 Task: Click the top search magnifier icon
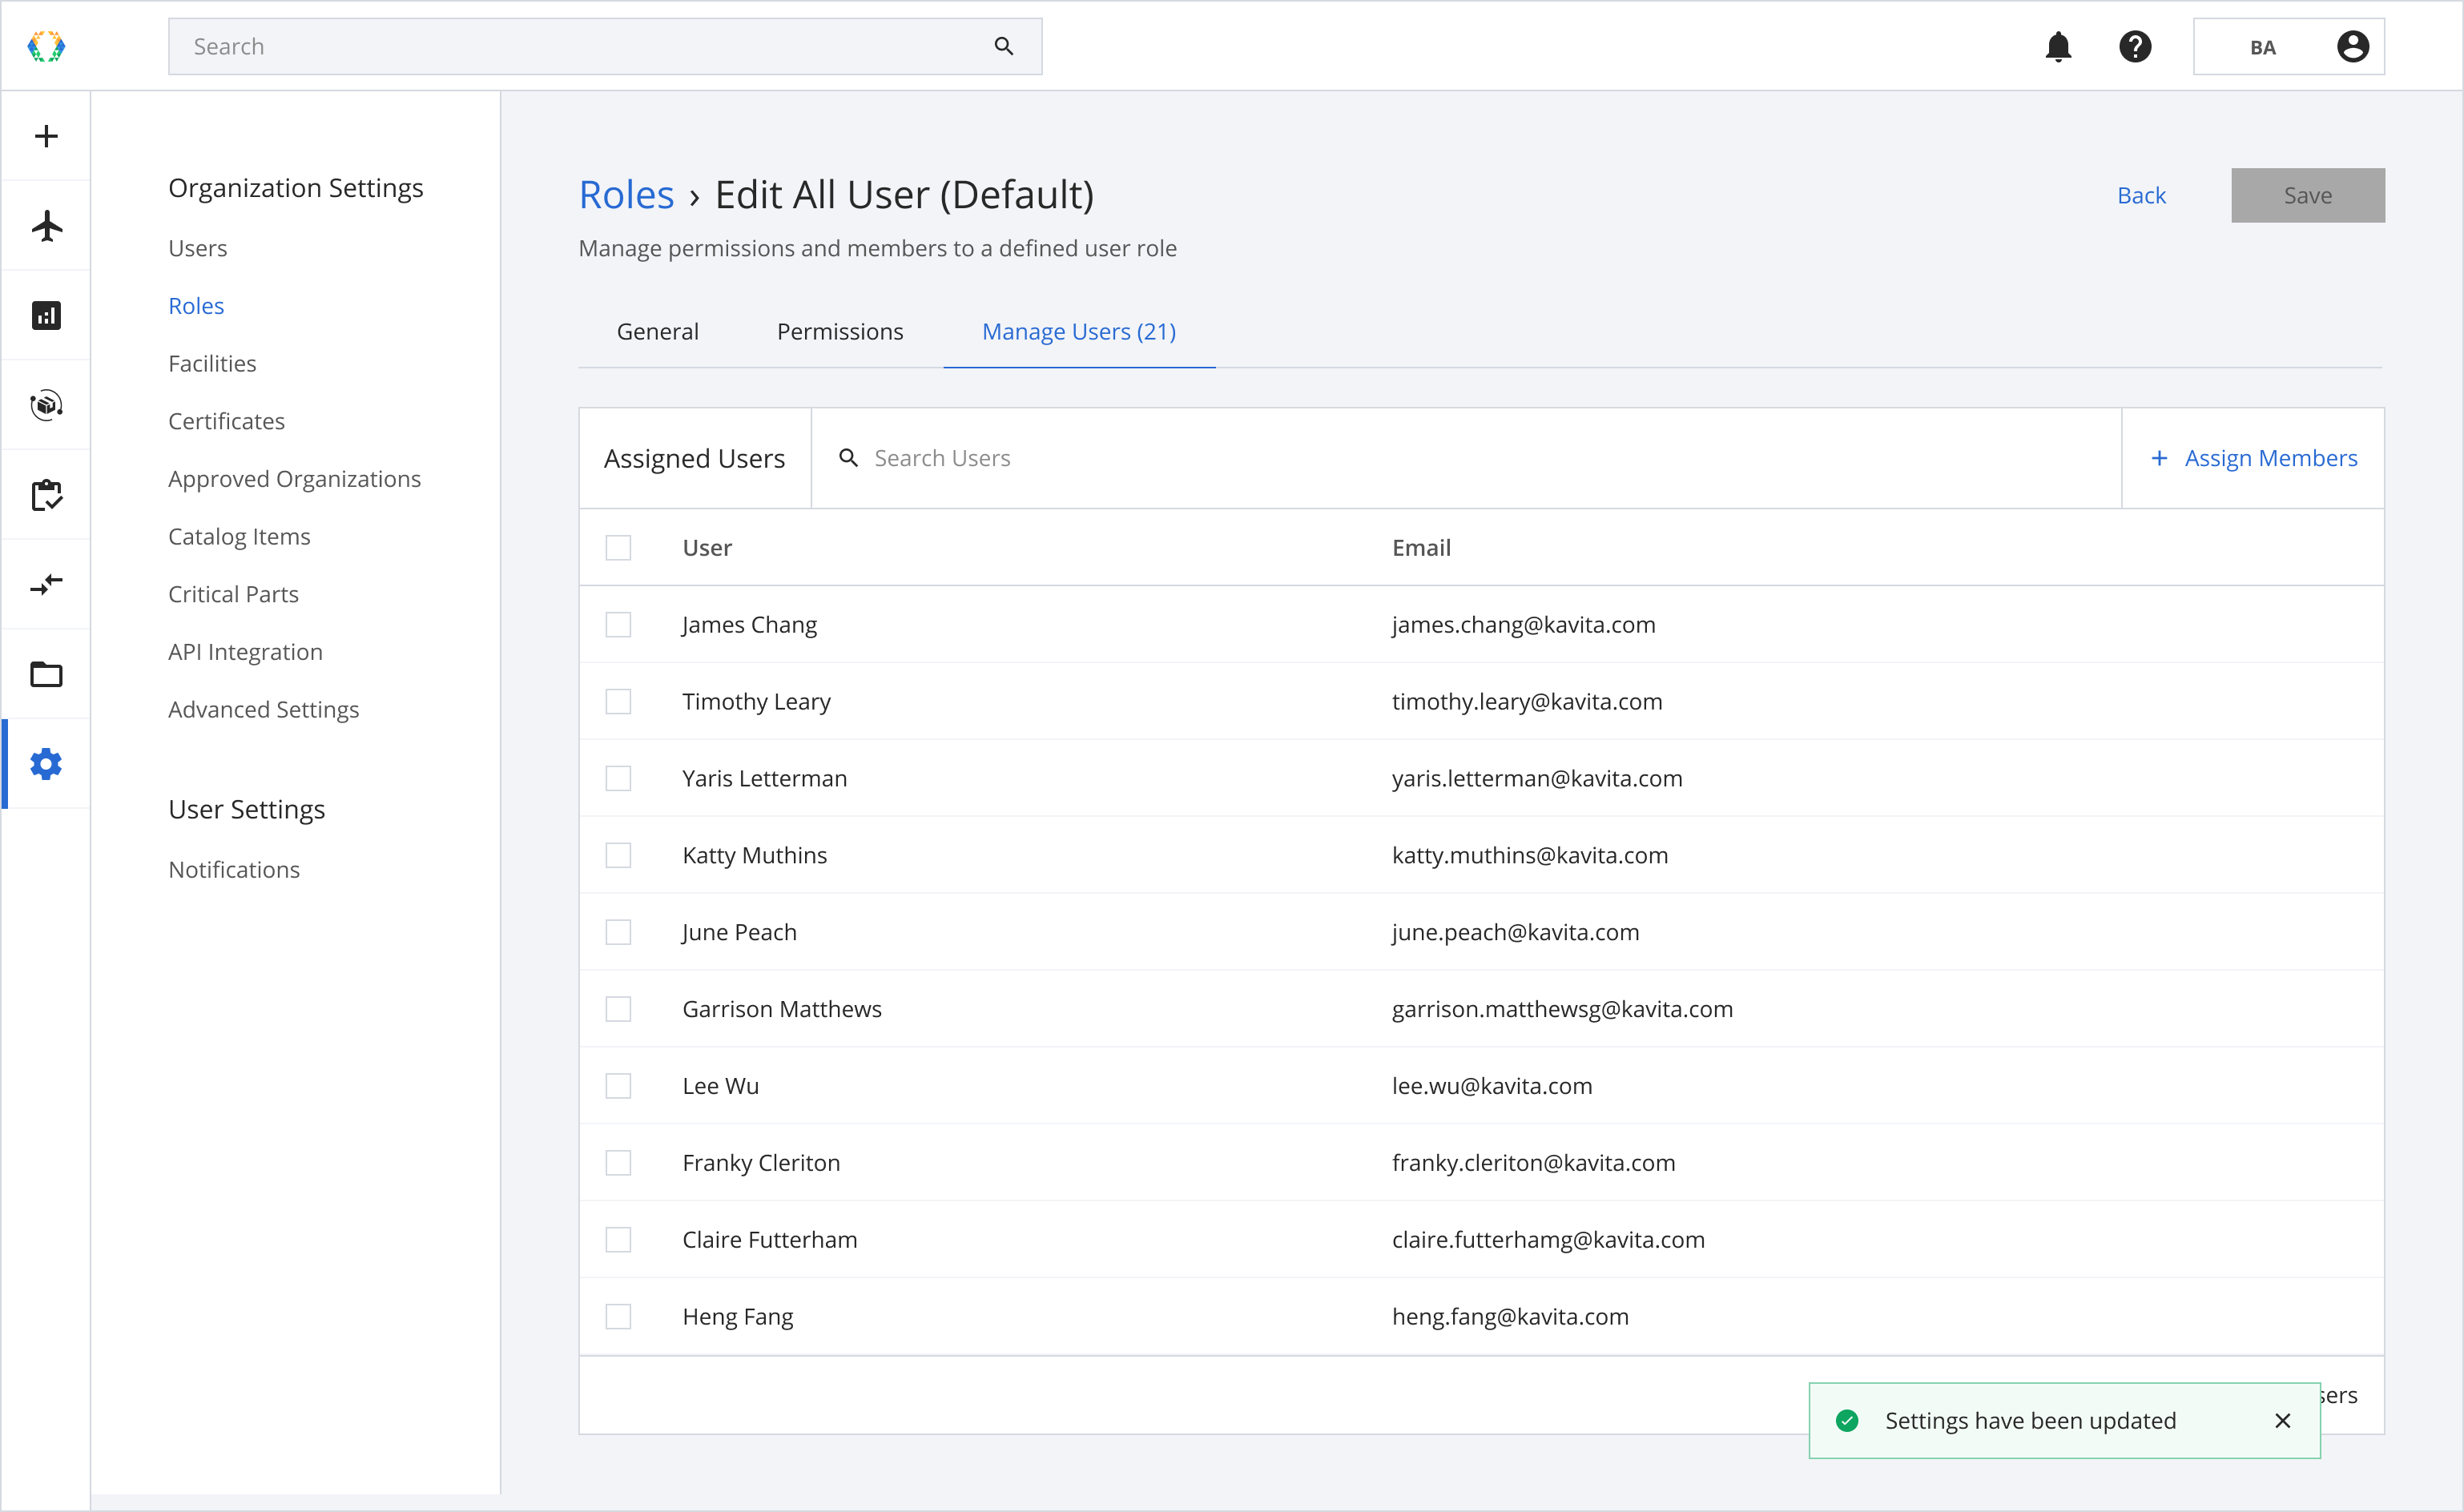pyautogui.click(x=1004, y=46)
